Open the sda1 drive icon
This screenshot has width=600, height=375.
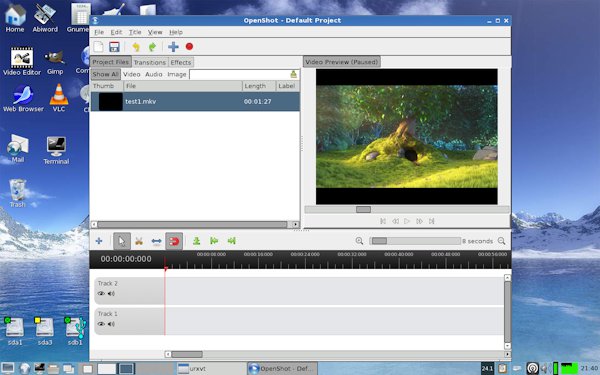pyautogui.click(x=15, y=332)
